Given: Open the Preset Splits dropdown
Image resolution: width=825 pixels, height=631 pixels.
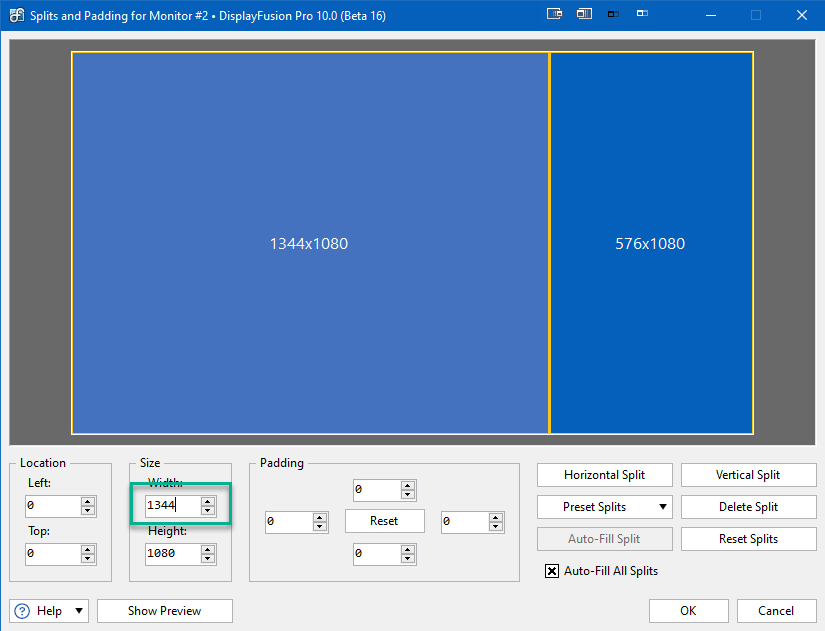Looking at the screenshot, I should (605, 507).
